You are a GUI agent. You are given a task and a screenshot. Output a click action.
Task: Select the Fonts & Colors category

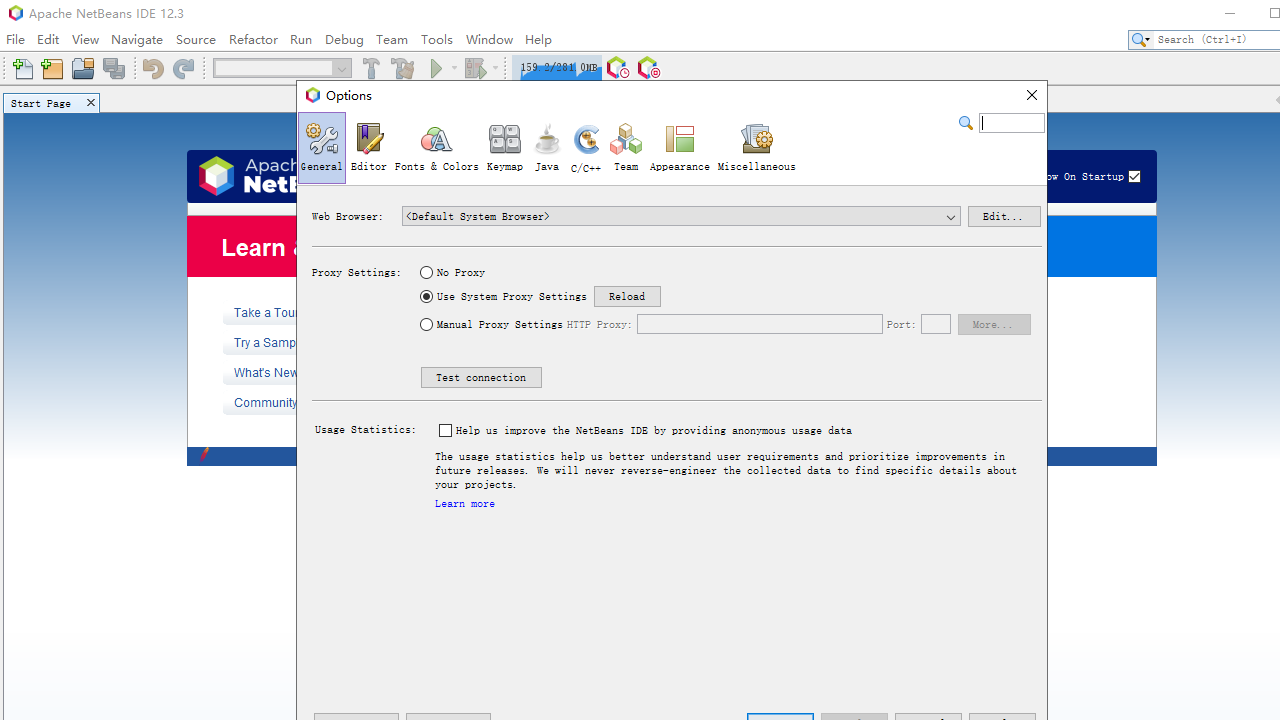click(436, 147)
